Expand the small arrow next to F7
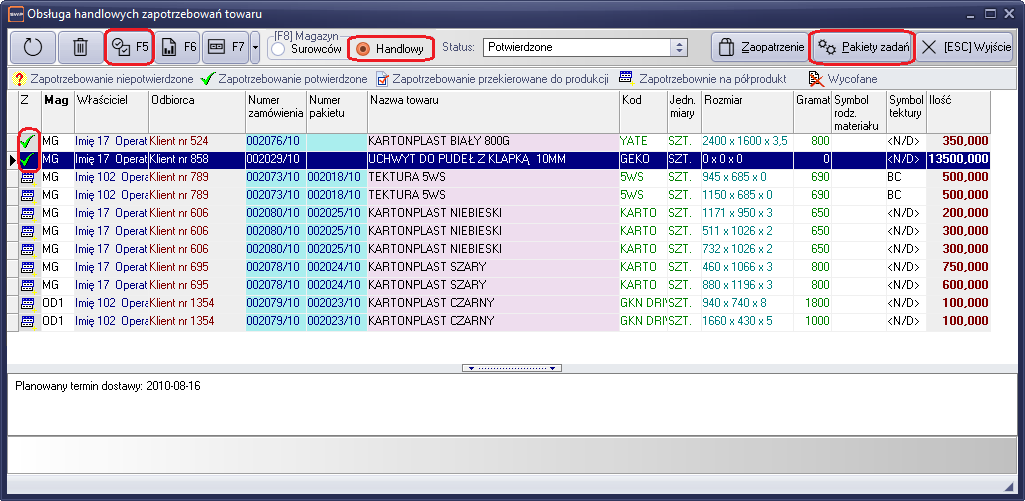The height and width of the screenshot is (501, 1025). 256,47
